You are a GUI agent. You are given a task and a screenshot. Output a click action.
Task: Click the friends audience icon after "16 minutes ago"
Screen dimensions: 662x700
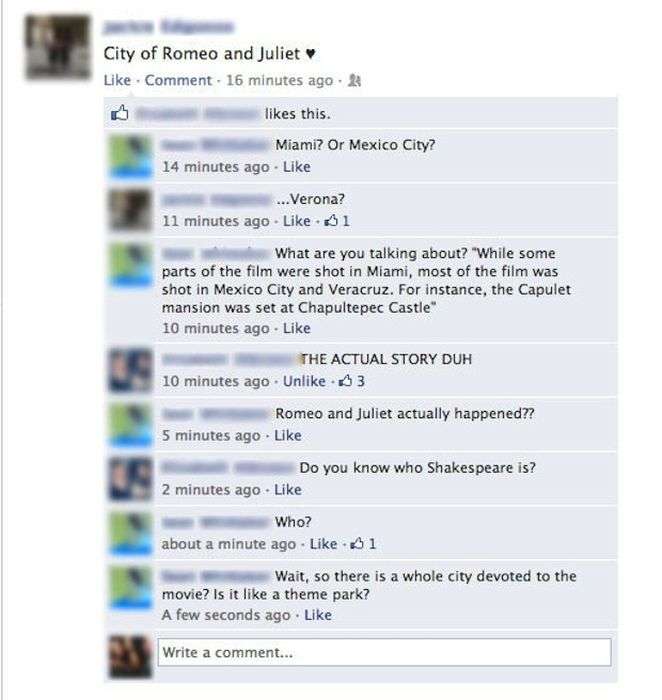(354, 80)
